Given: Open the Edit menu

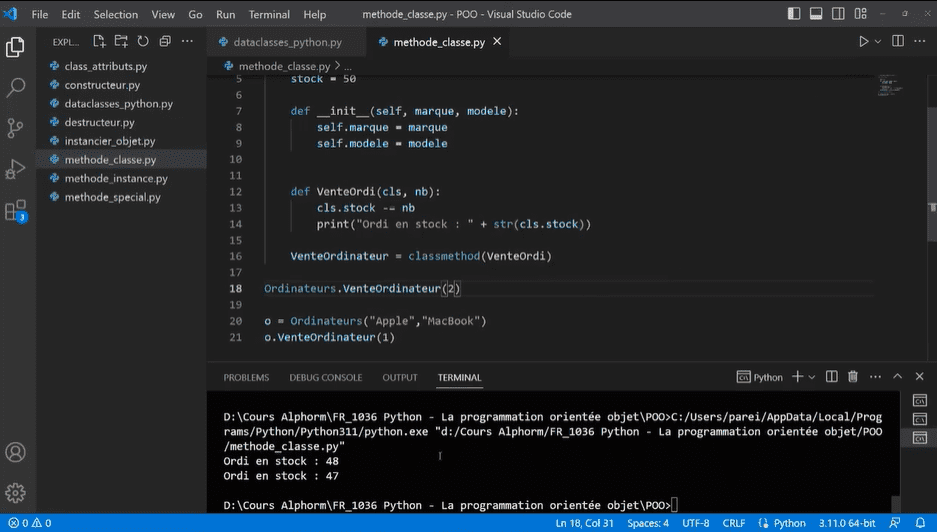Looking at the screenshot, I should (71, 14).
